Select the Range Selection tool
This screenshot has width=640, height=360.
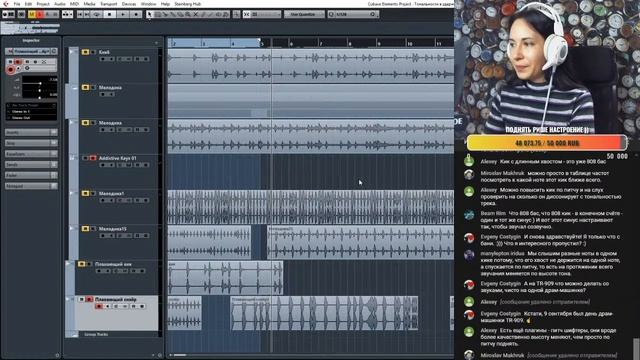tap(158, 14)
